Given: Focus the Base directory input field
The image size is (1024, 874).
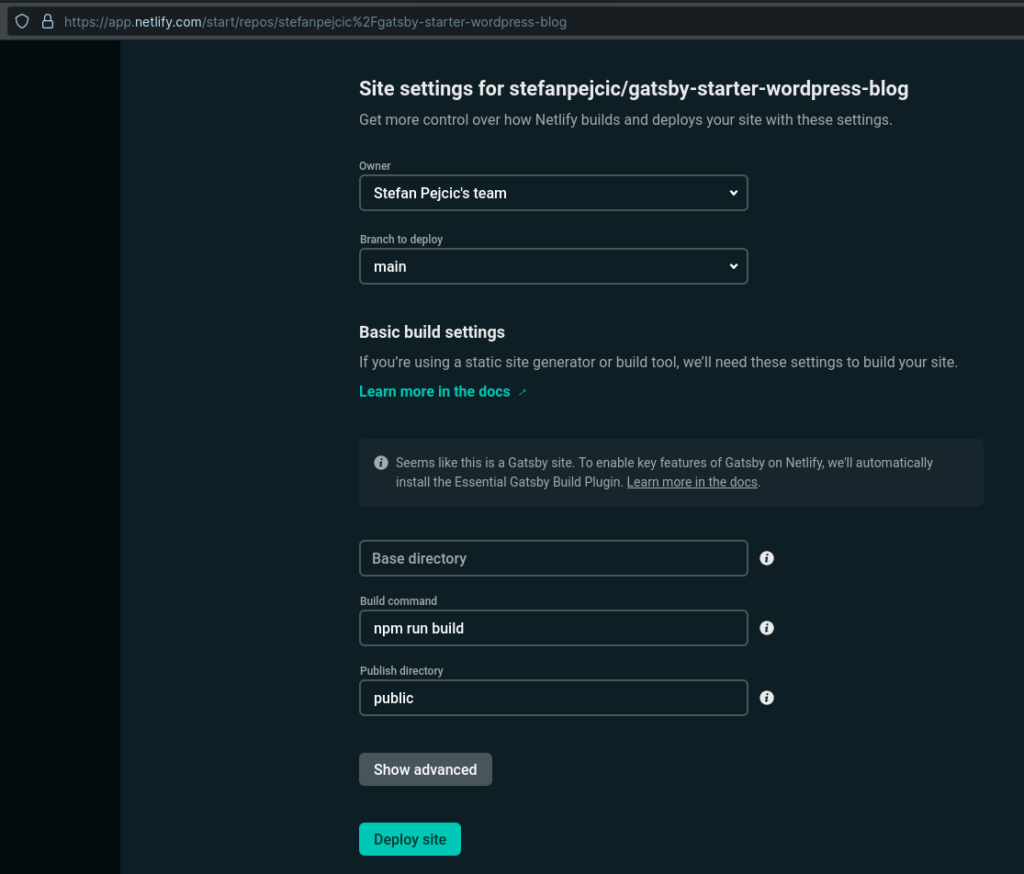Looking at the screenshot, I should pyautogui.click(x=553, y=558).
